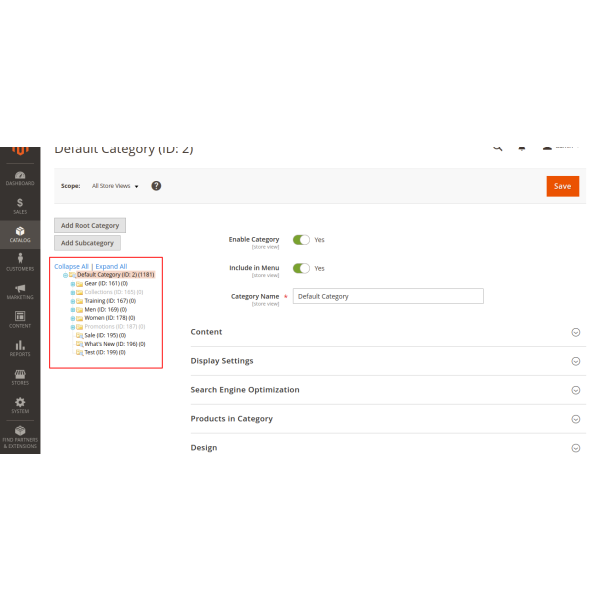Open the Dashboard icon in sidebar
Screen dimensions: 600x600
[20, 176]
